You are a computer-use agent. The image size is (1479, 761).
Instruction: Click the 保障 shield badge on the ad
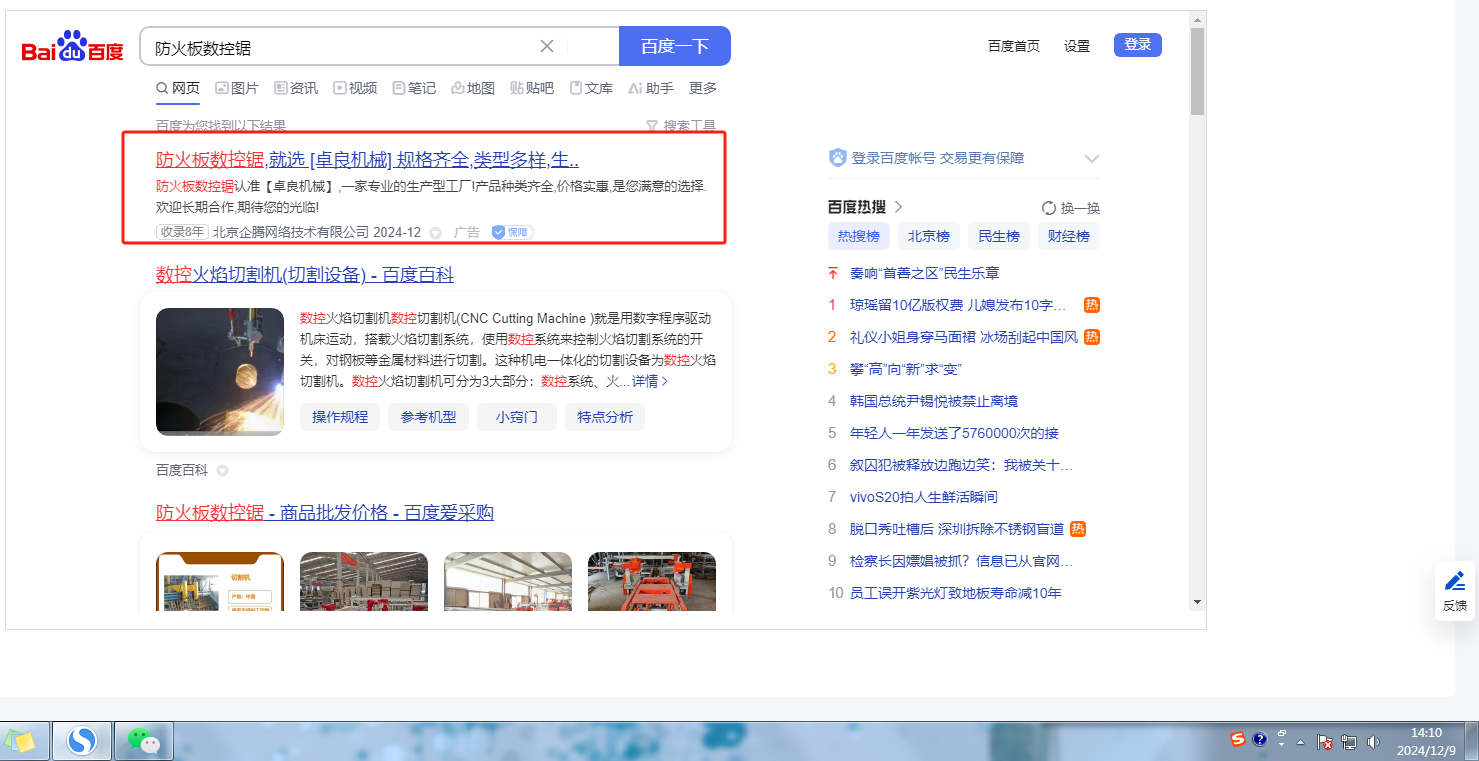512,232
